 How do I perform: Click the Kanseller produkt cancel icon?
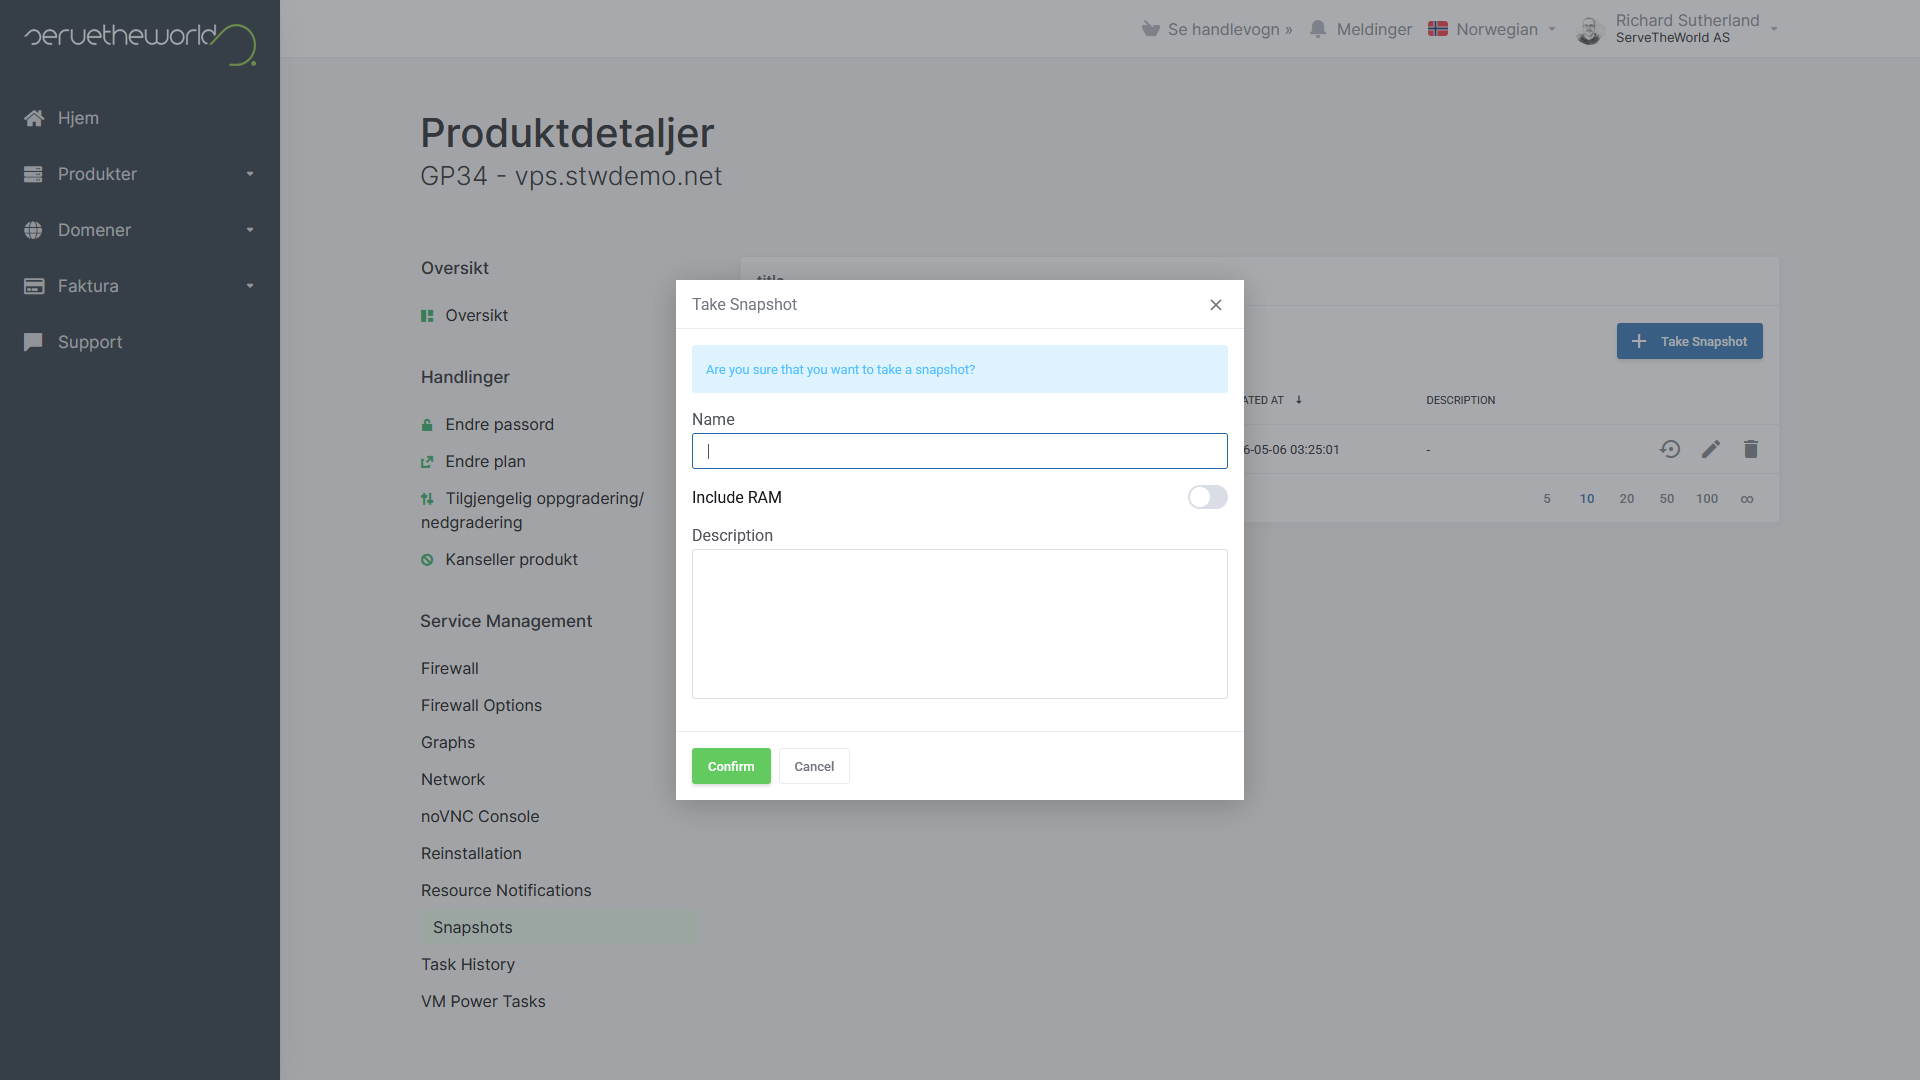point(427,560)
